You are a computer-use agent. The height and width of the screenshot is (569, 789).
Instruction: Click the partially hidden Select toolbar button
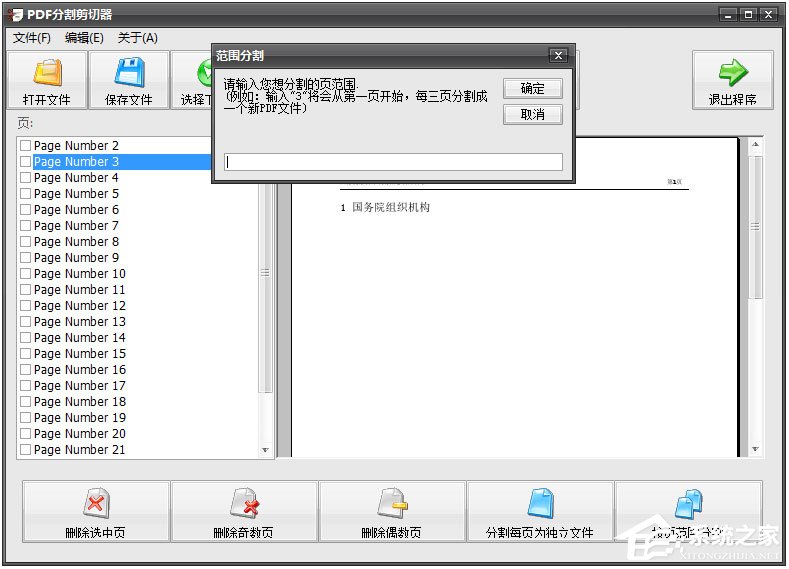click(192, 80)
